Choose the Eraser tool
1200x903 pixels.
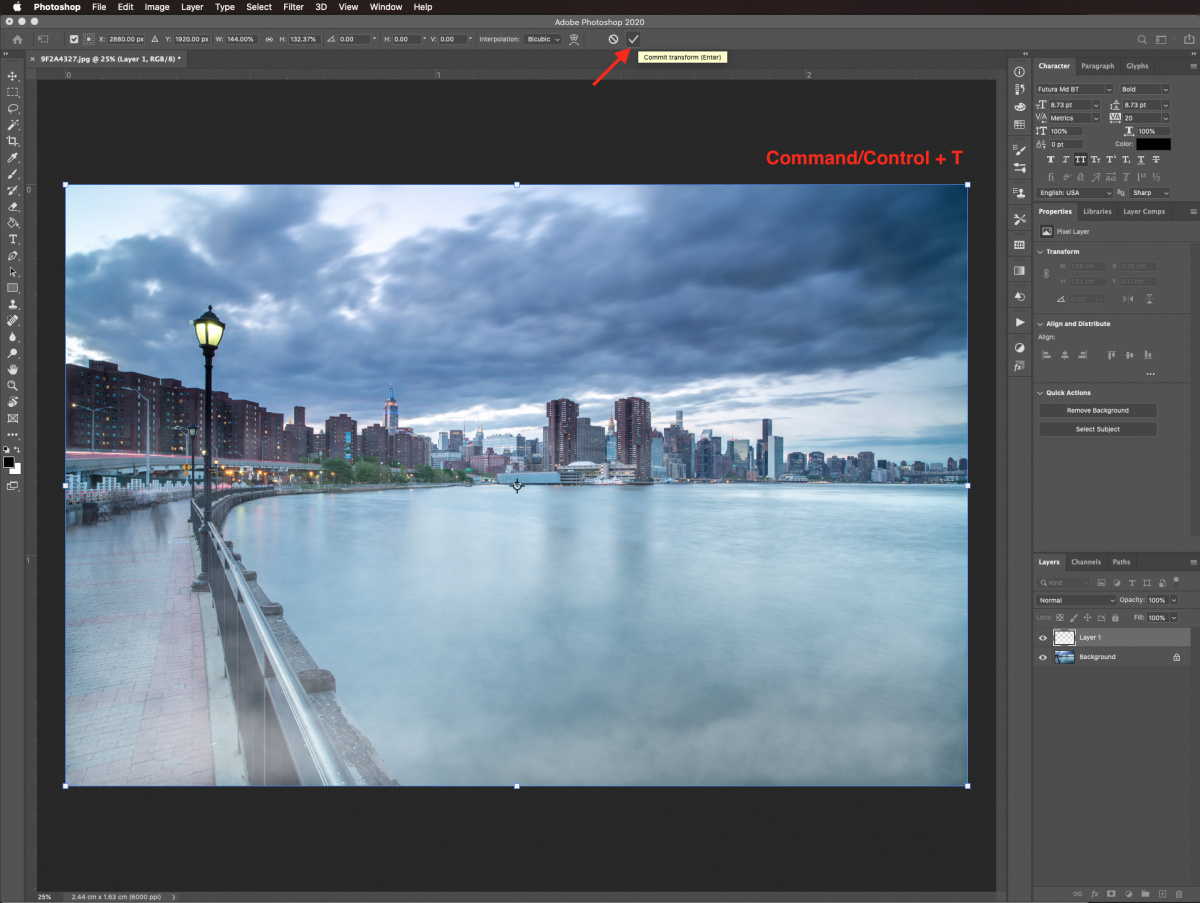pyautogui.click(x=13, y=206)
